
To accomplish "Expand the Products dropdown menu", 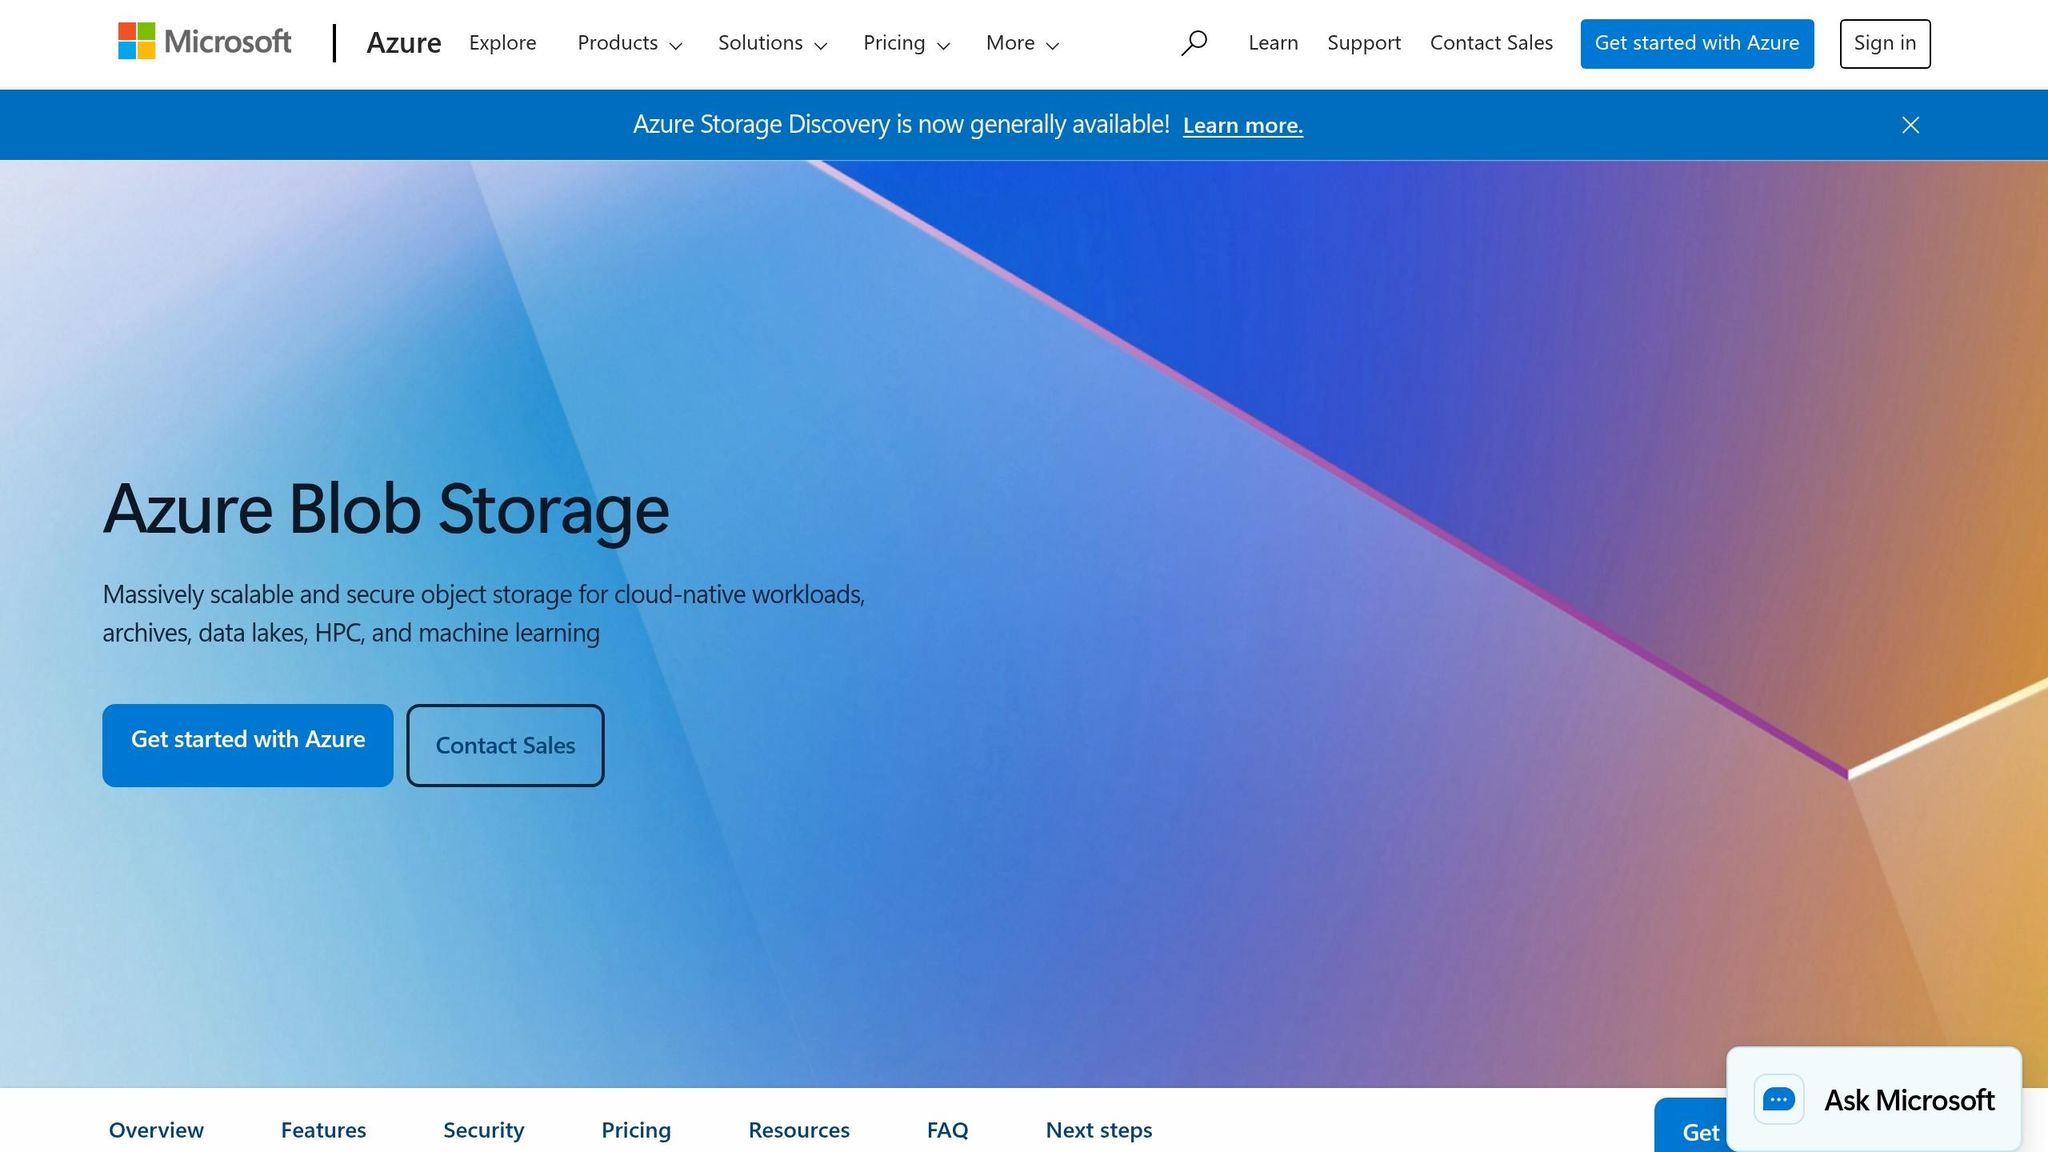I will (629, 43).
